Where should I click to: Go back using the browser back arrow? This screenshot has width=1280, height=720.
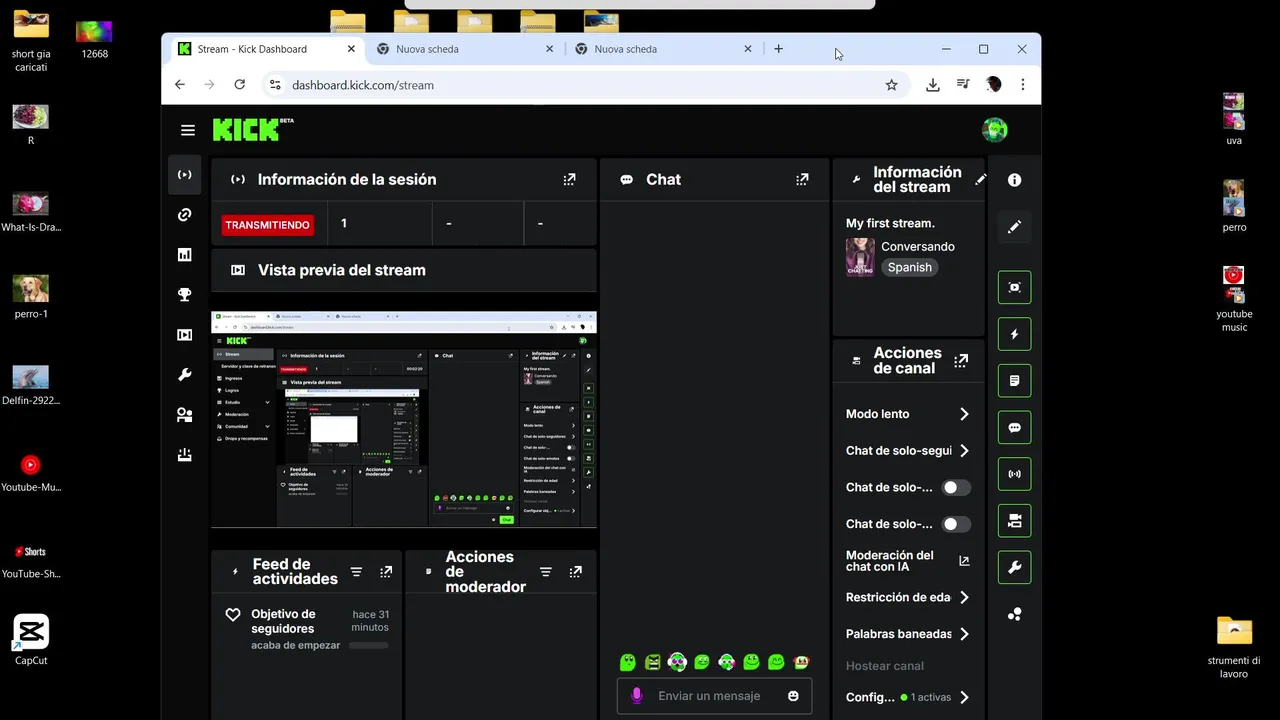click(180, 85)
